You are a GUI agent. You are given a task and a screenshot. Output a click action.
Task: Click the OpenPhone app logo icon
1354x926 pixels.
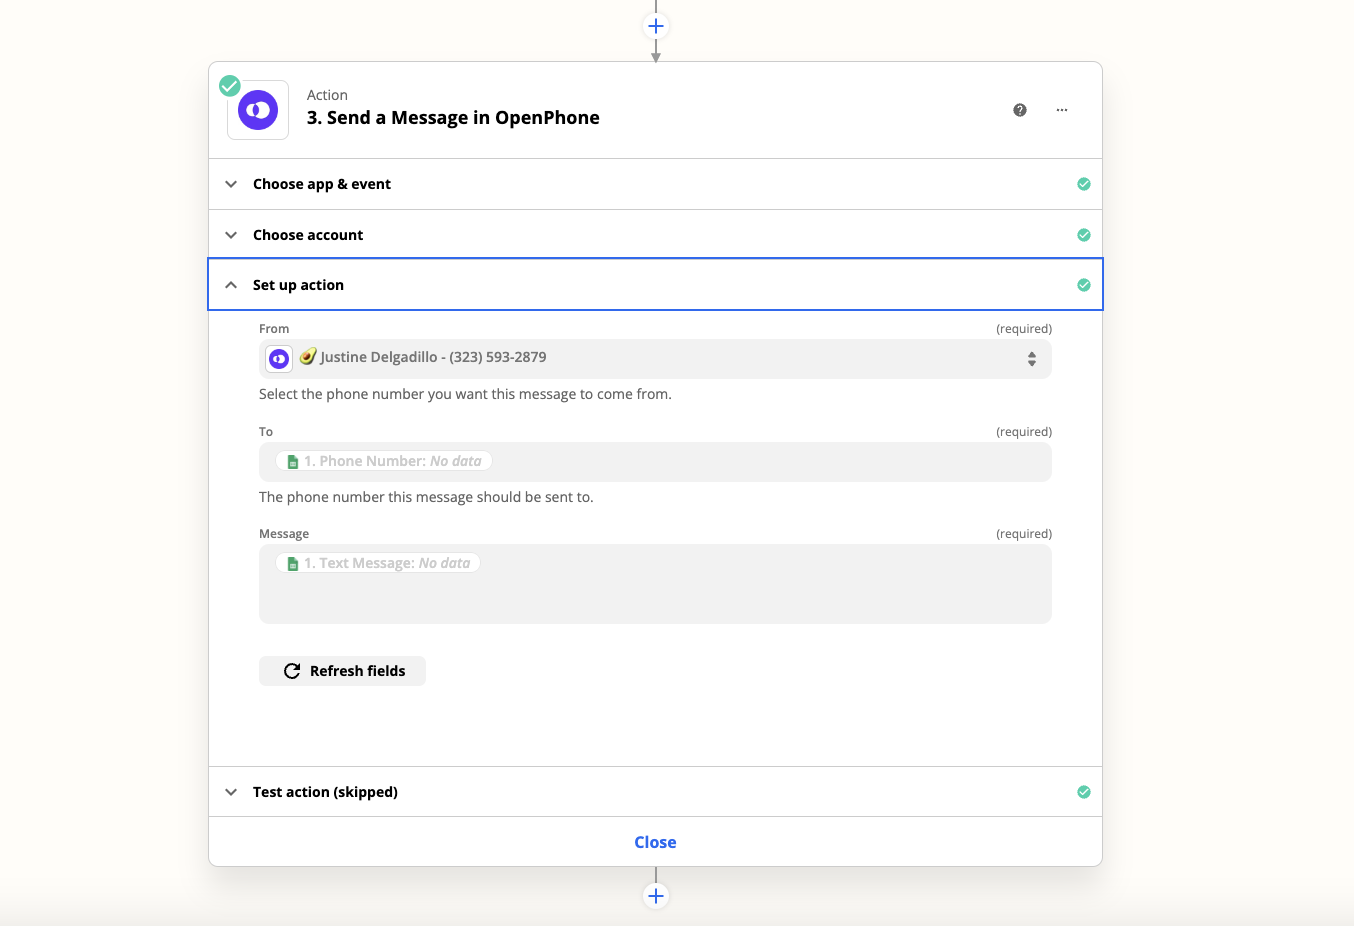click(258, 110)
